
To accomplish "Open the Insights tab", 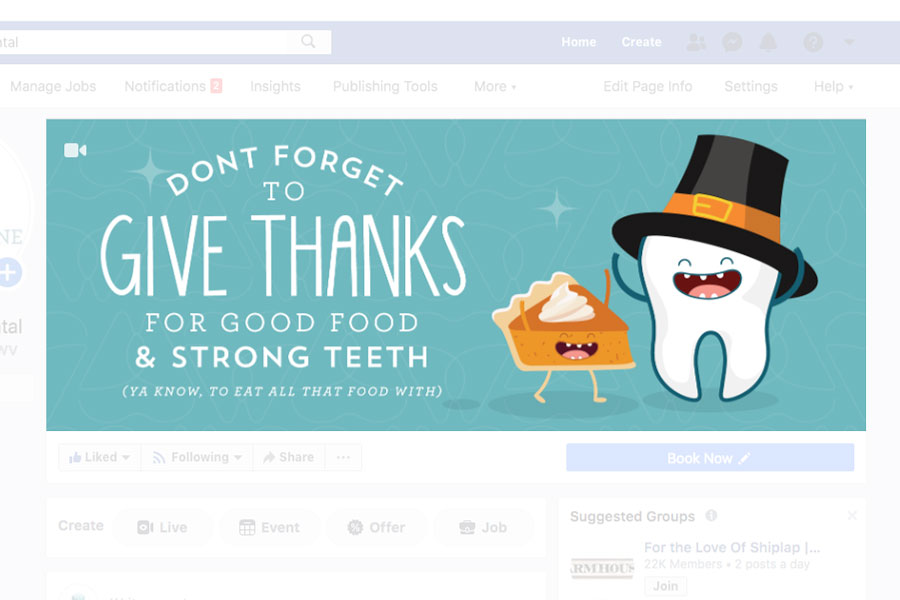I will click(x=275, y=87).
